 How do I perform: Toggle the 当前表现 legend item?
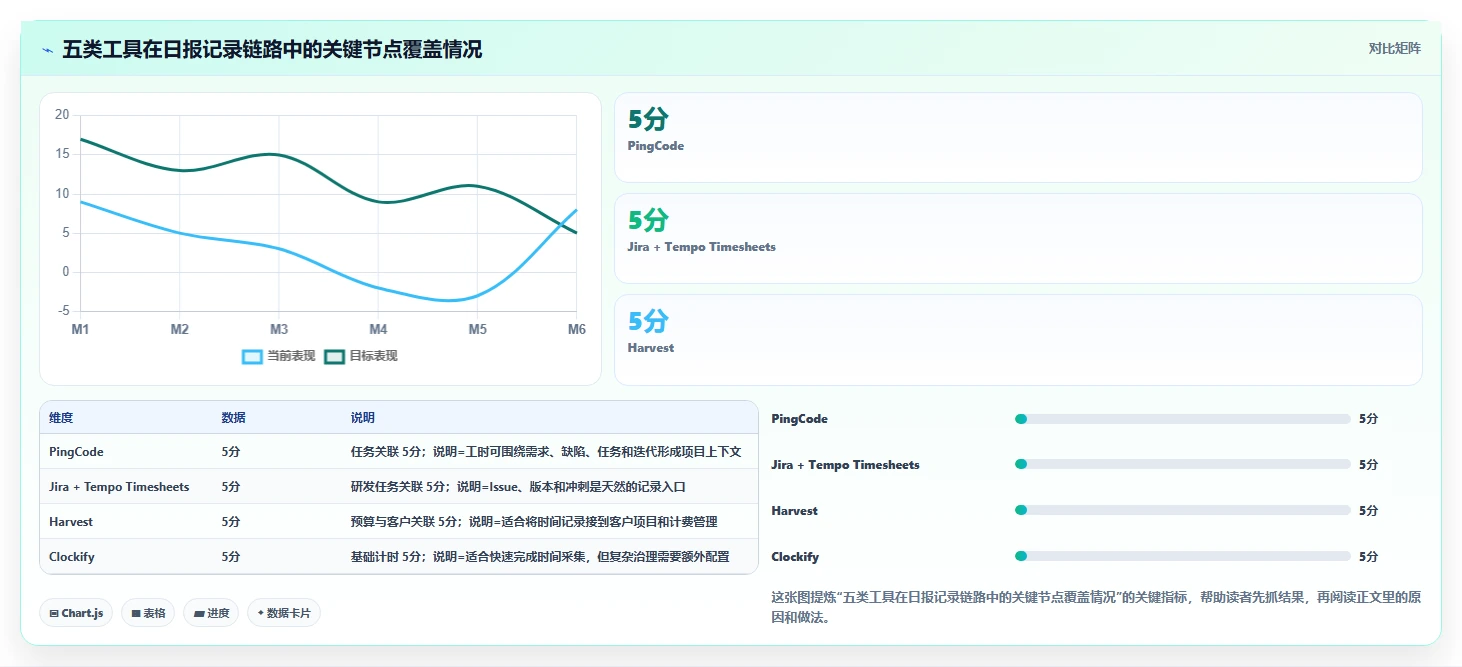click(279, 356)
